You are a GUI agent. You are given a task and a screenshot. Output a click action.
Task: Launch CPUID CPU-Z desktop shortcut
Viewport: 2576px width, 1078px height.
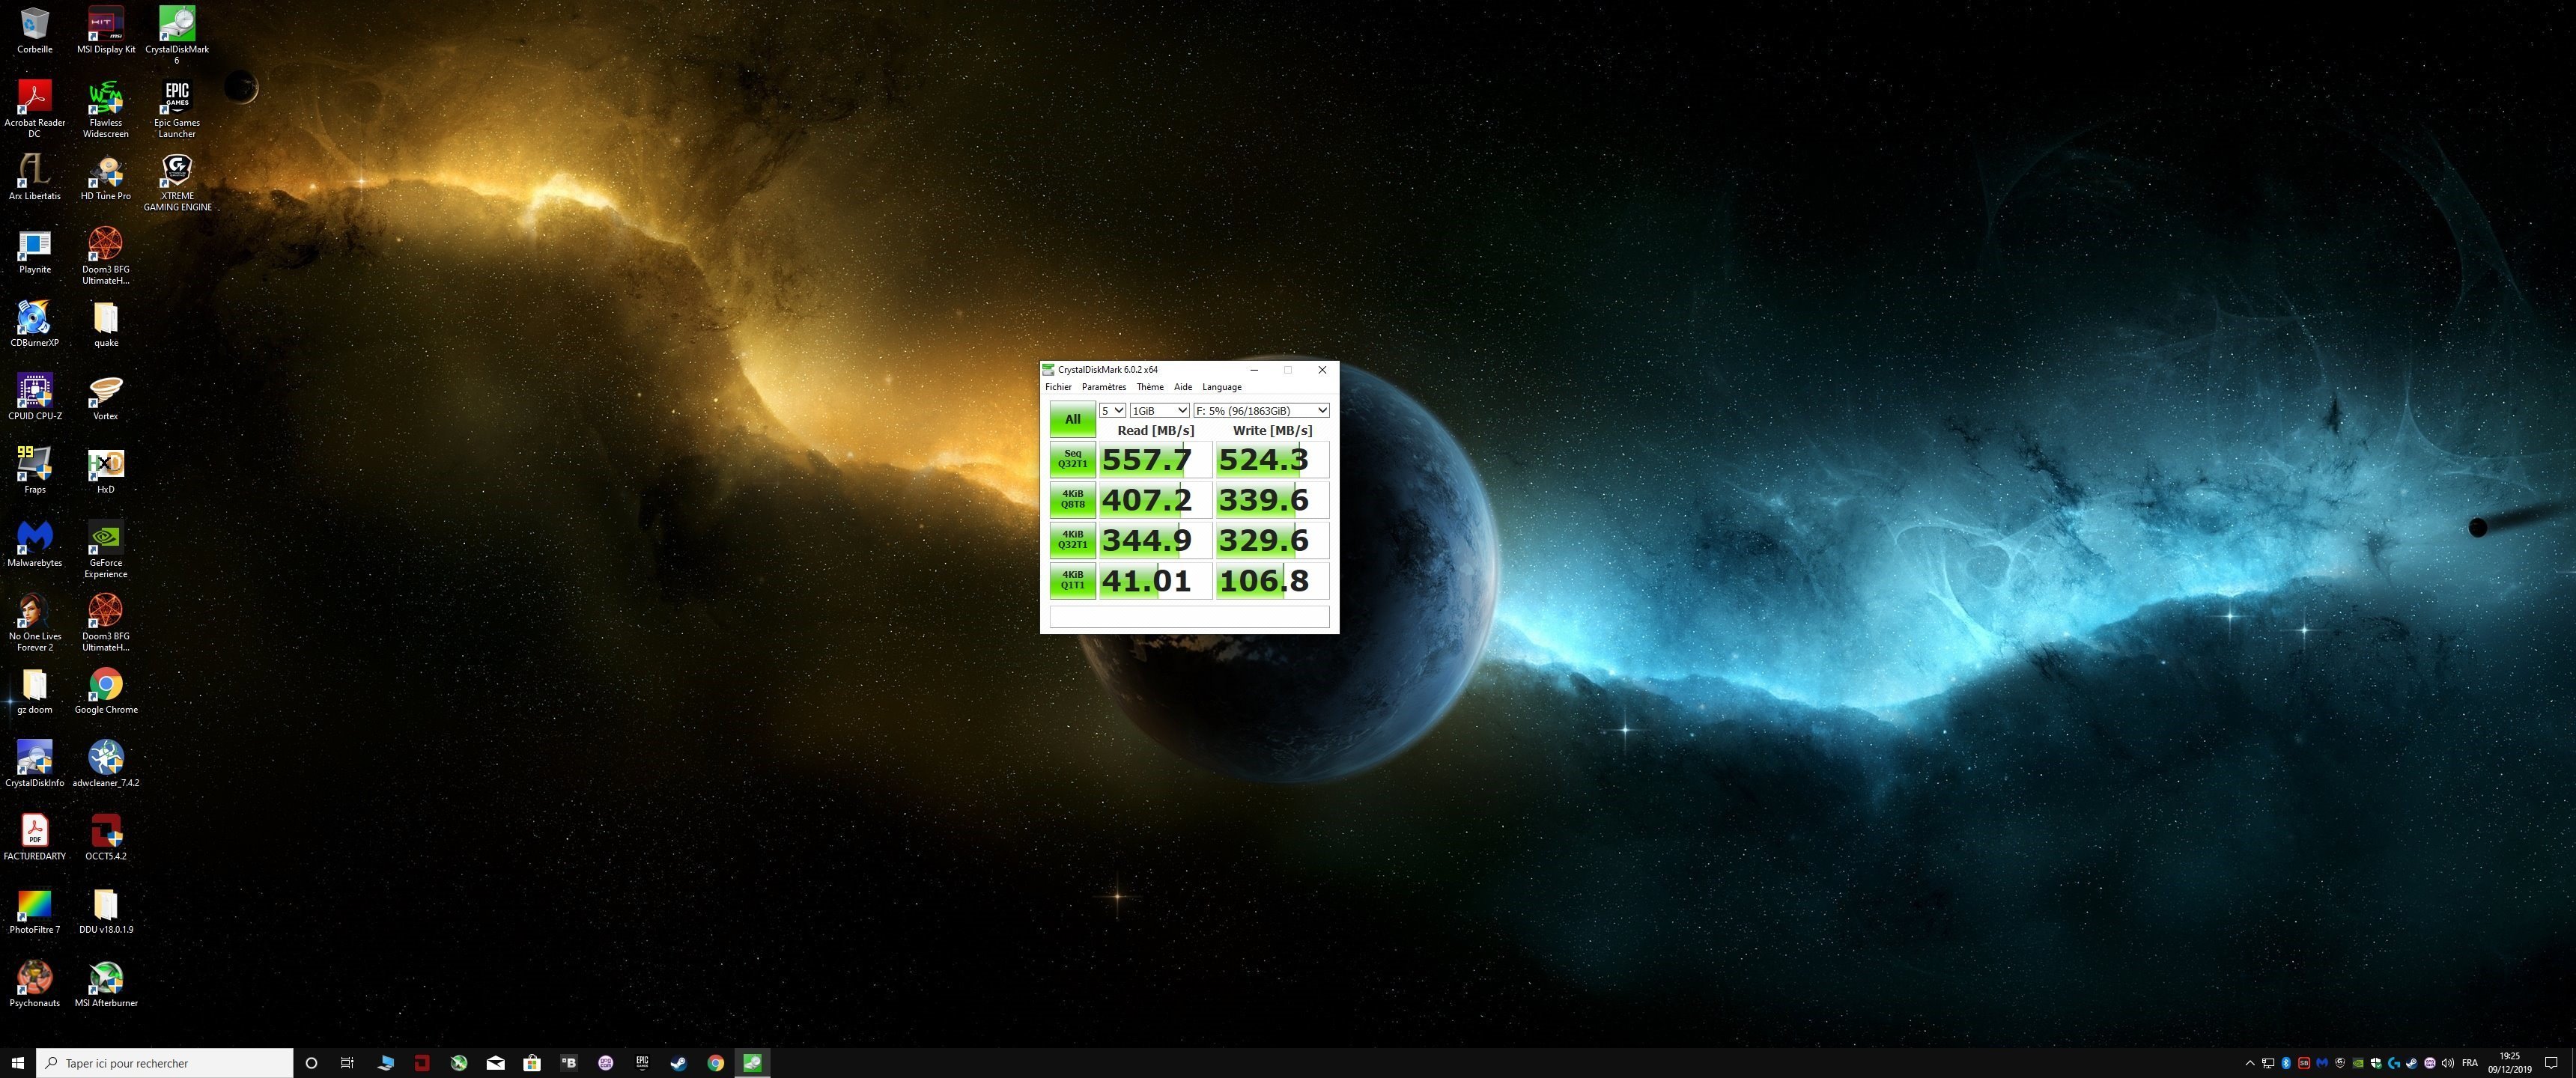coord(34,390)
